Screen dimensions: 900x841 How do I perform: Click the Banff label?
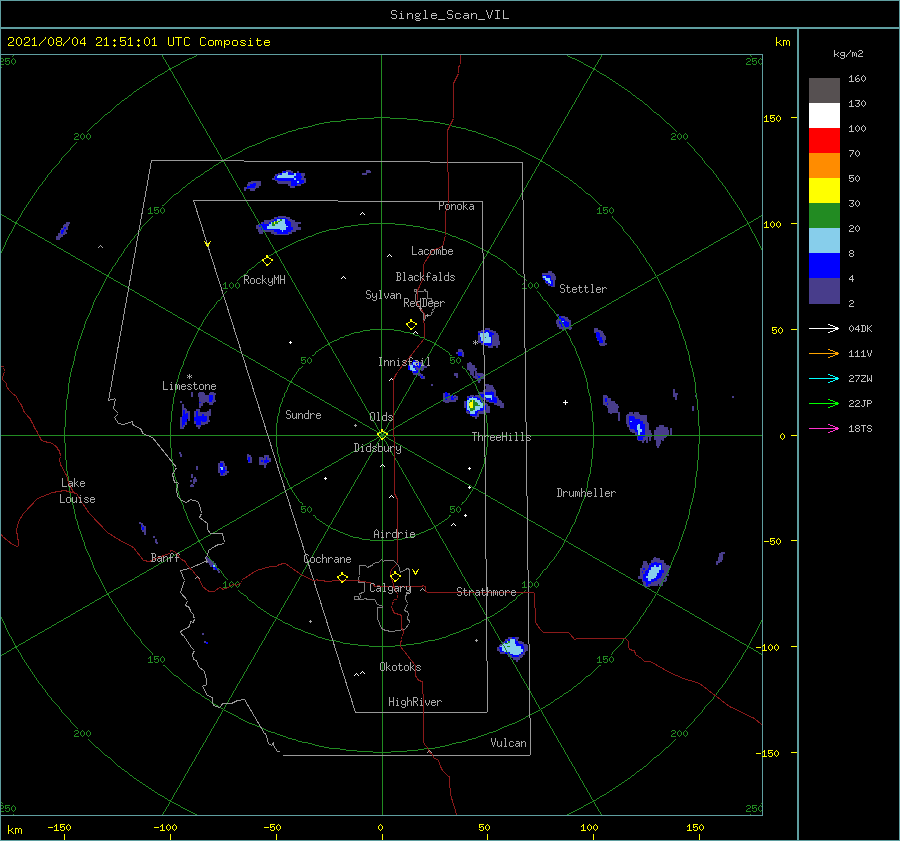tap(165, 557)
